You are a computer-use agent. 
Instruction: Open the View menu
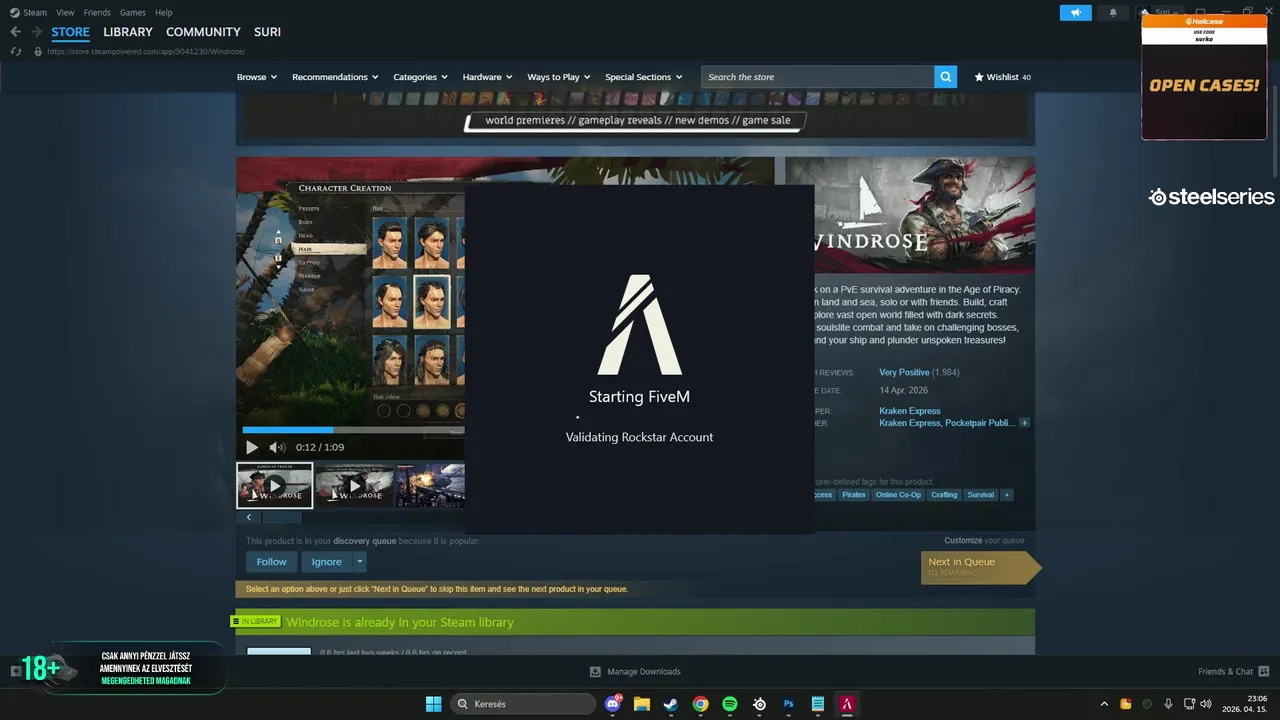(65, 13)
